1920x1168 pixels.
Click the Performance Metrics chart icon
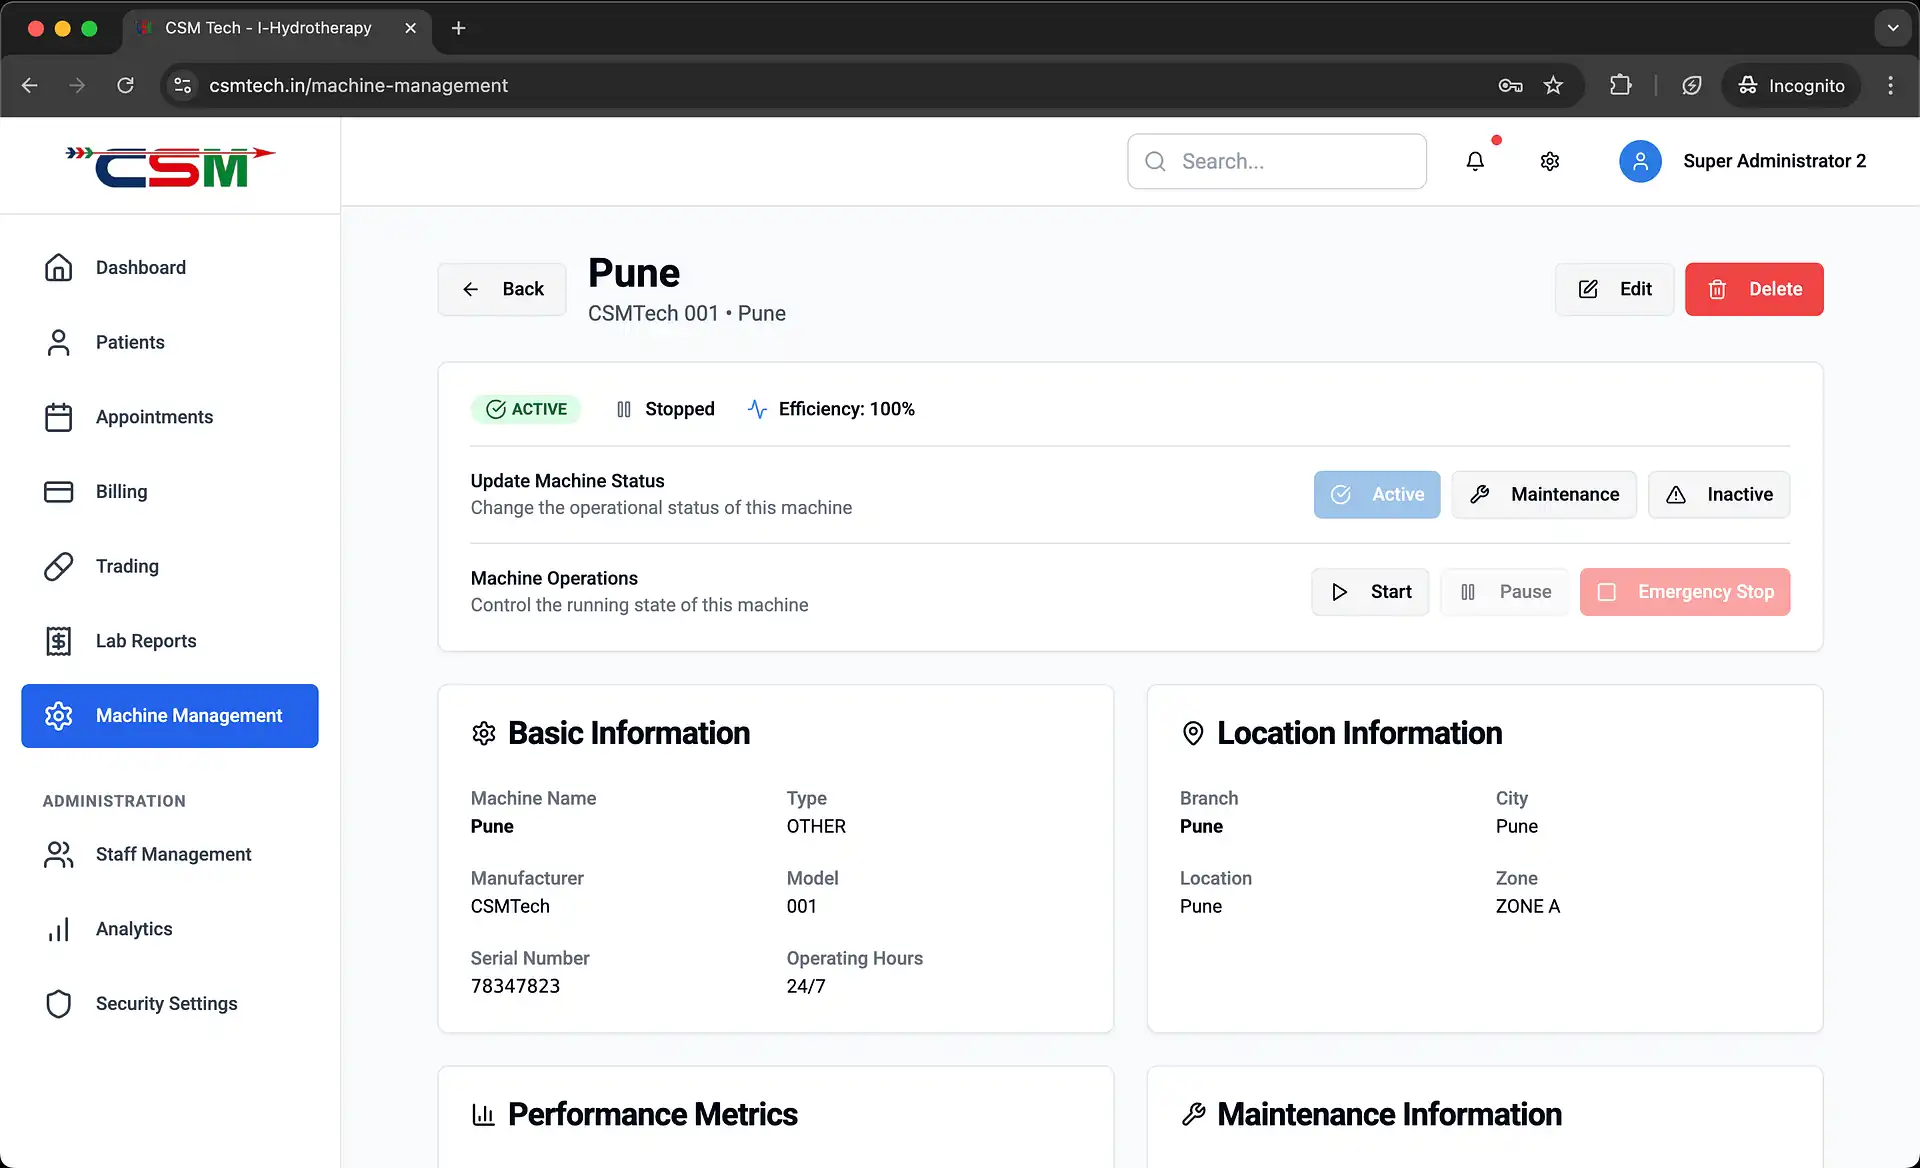[484, 1114]
